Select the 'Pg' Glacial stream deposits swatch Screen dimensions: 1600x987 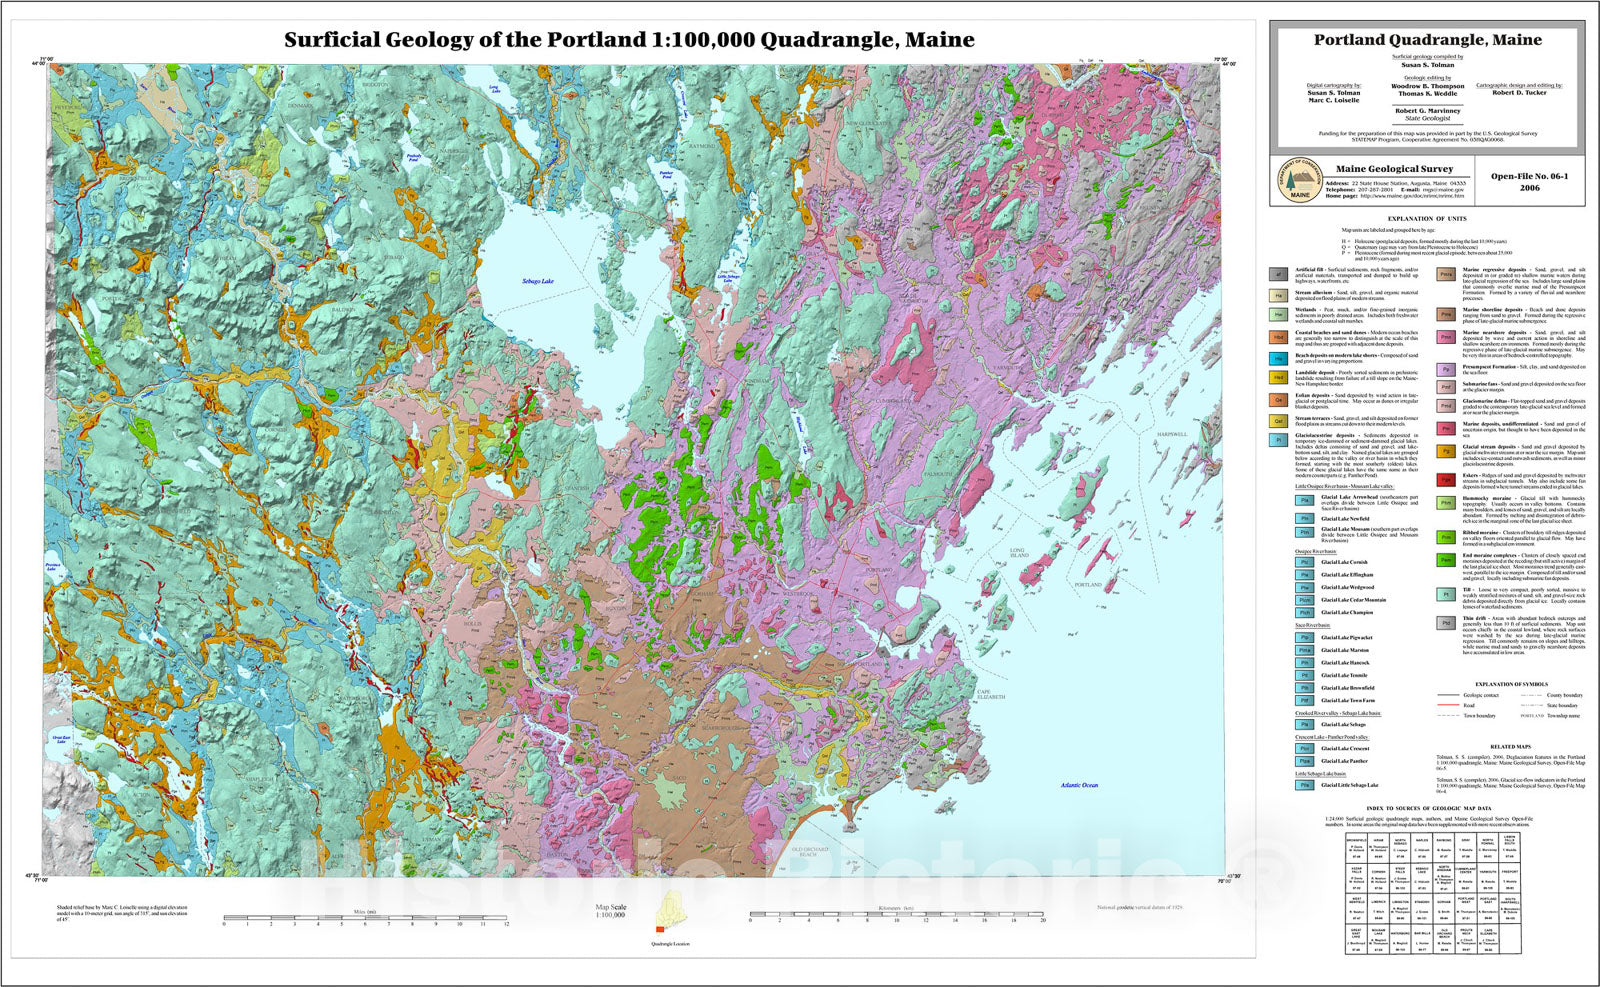[1446, 451]
